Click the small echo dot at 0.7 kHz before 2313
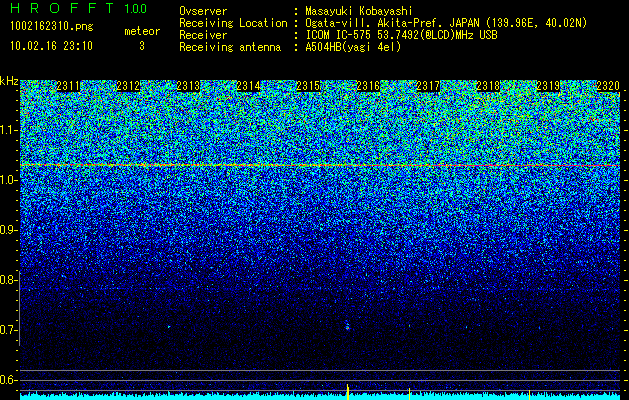The height and width of the screenshot is (400, 629). coord(169,327)
